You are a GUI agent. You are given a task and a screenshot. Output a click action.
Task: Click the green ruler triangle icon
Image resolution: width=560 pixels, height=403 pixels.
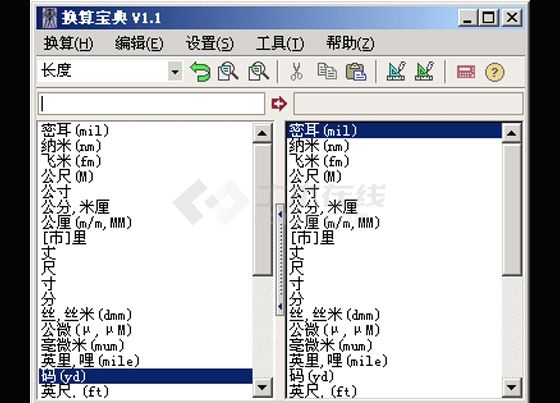424,71
